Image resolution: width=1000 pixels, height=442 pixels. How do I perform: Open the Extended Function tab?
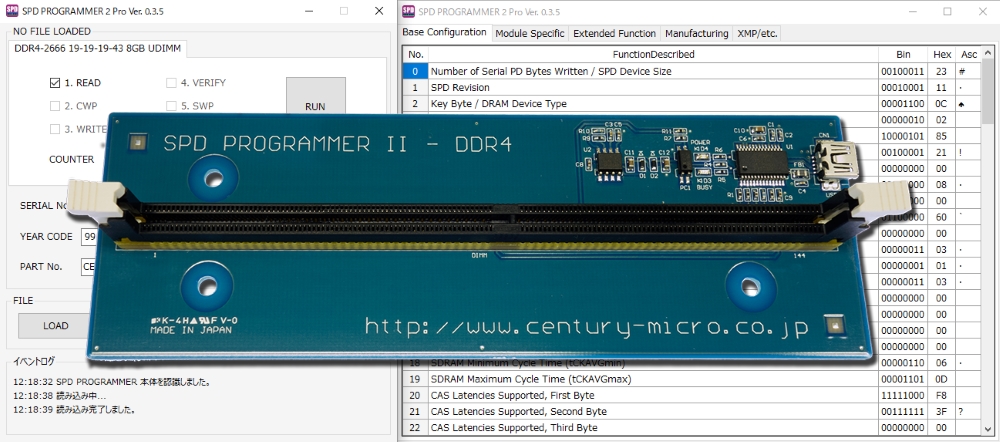pos(614,33)
